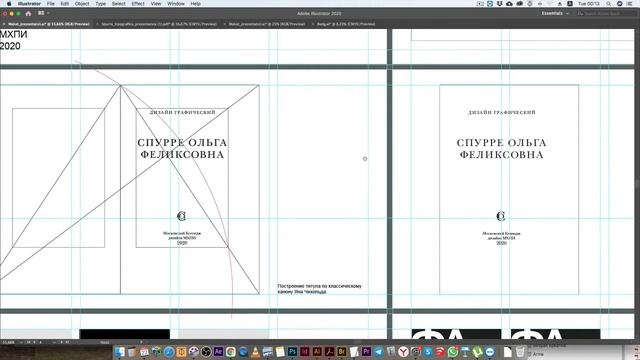Open Adobe Acrobat from the Dock
The image size is (640, 360).
pyautogui.click(x=329, y=352)
